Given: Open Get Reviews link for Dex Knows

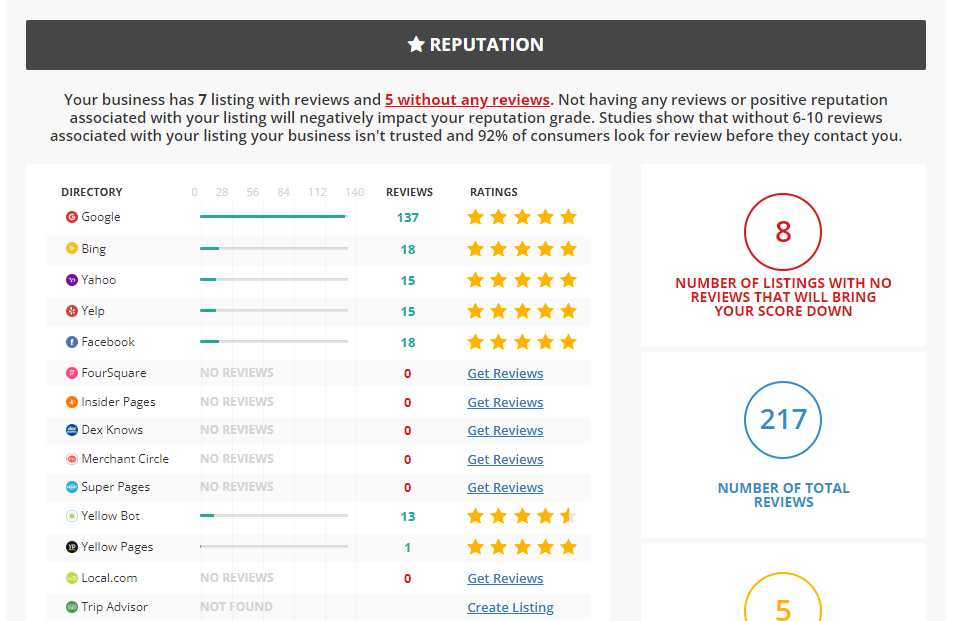Looking at the screenshot, I should click(x=505, y=431).
